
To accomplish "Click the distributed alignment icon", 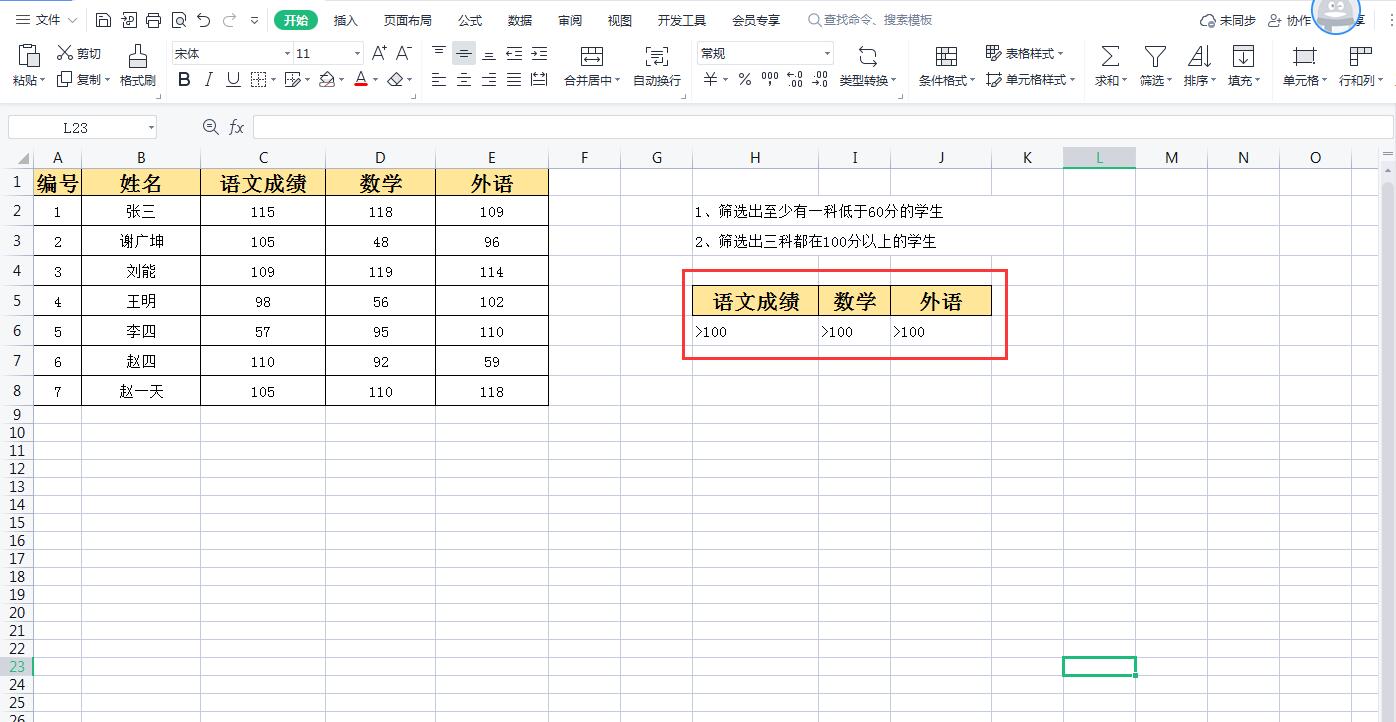I will coord(539,80).
